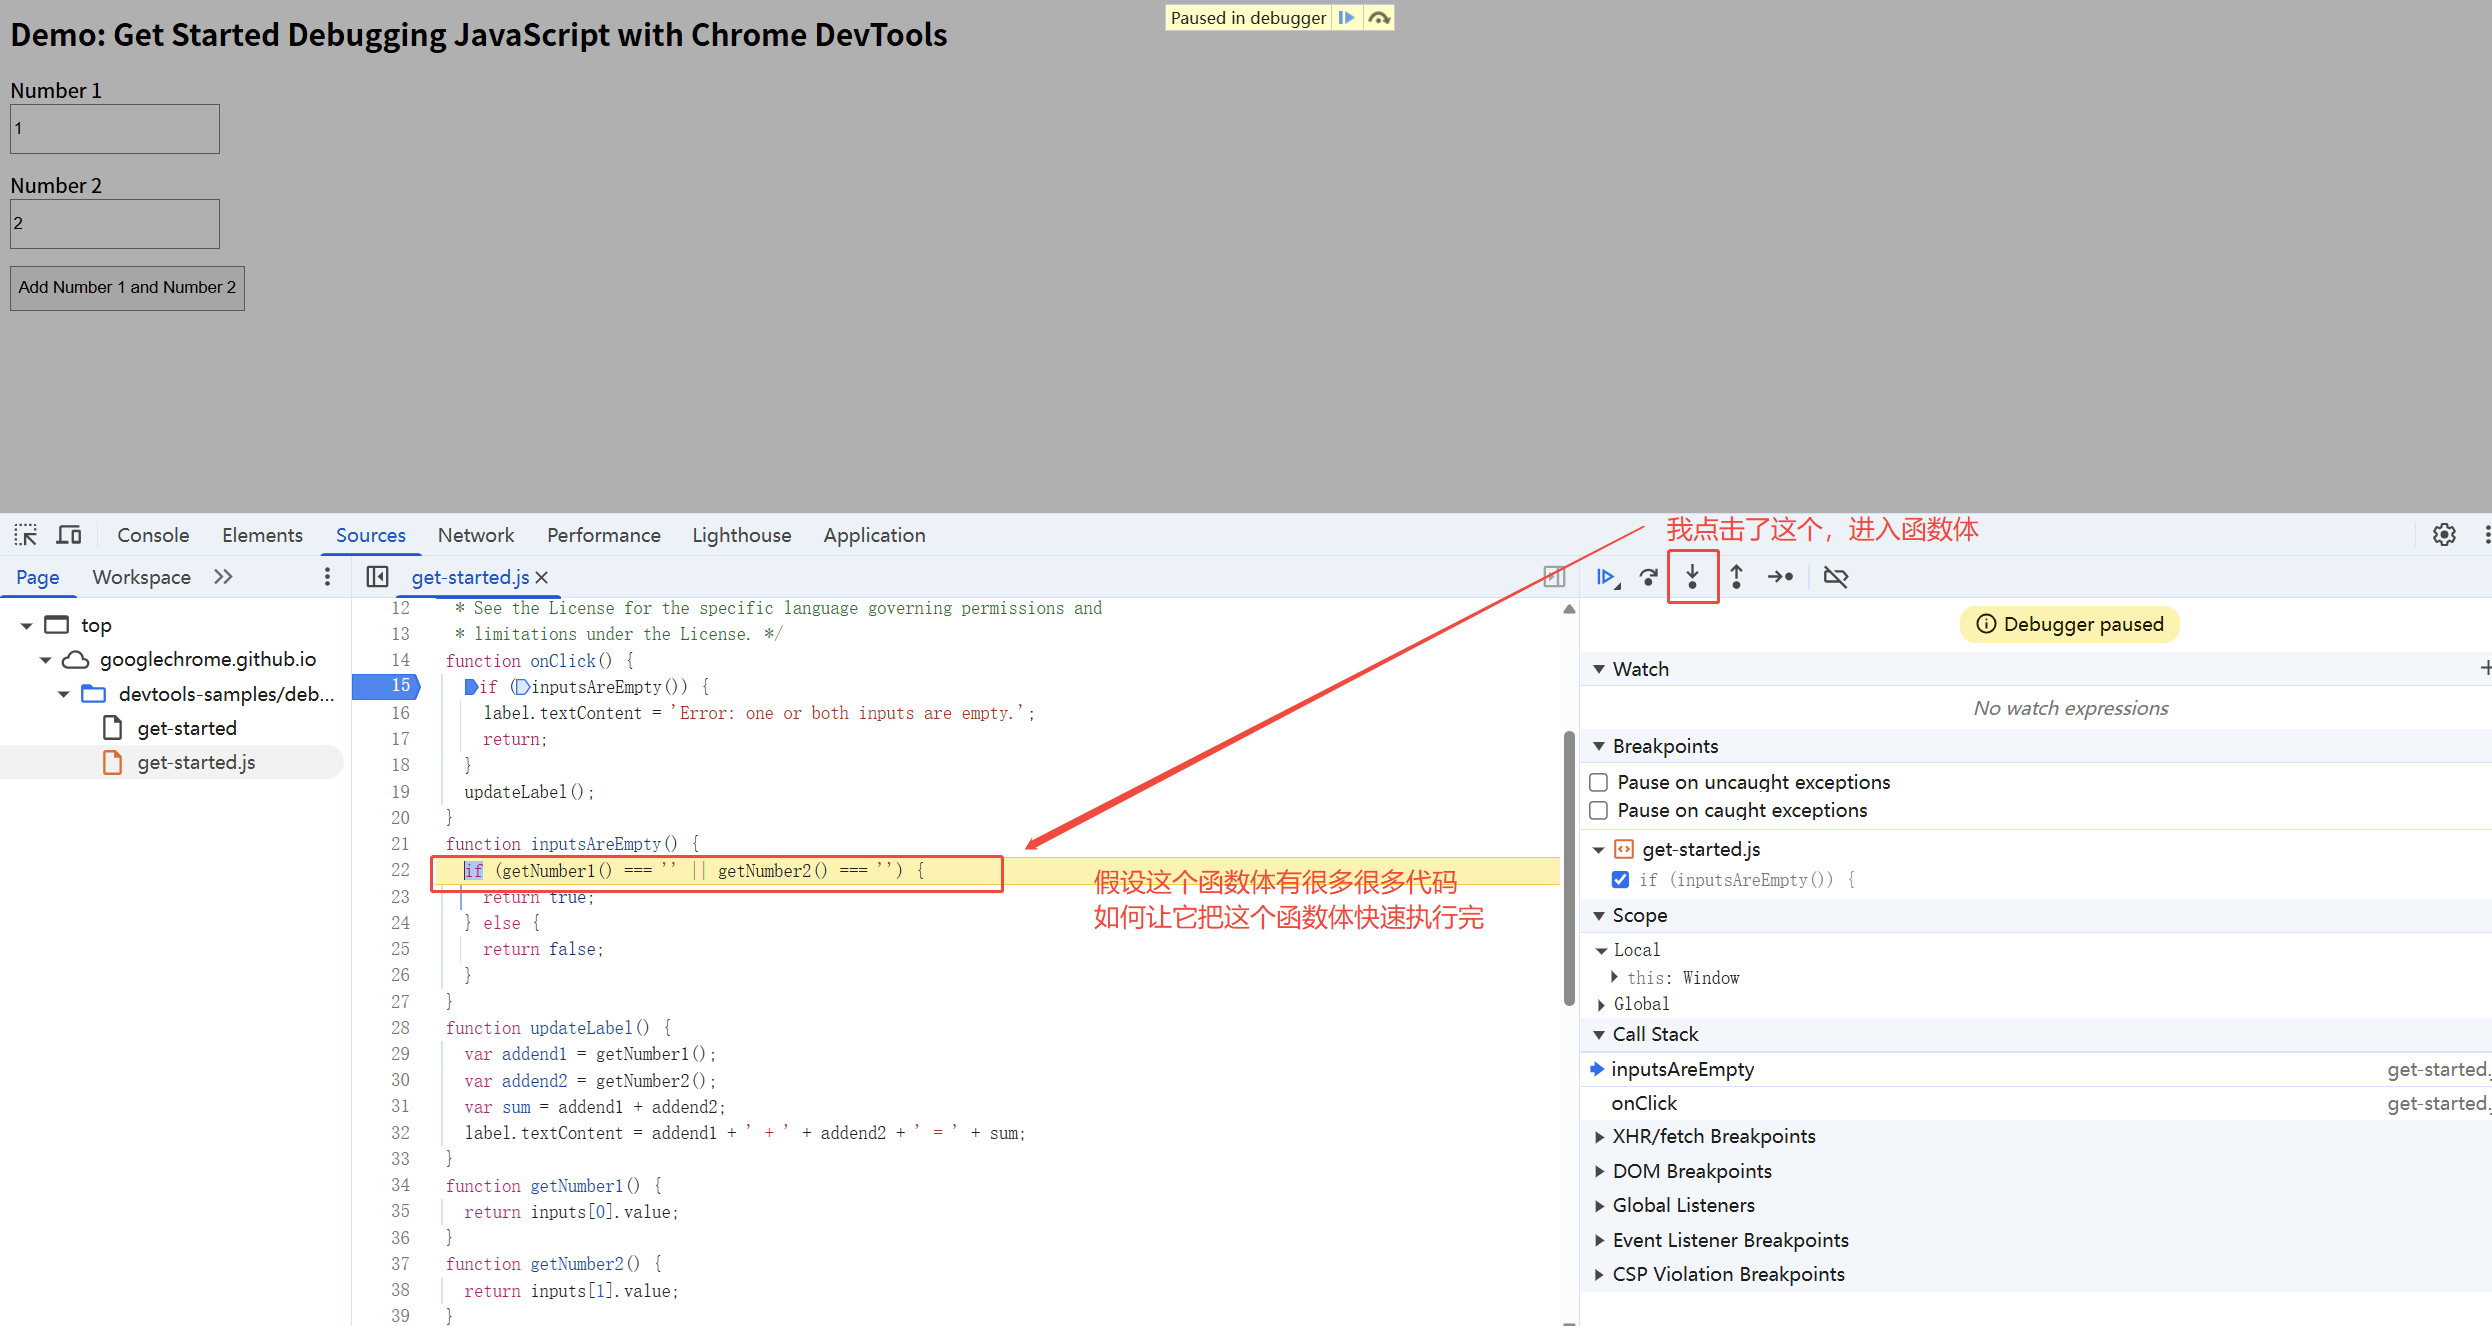Select onClick frame in Call Stack

point(1644,1103)
